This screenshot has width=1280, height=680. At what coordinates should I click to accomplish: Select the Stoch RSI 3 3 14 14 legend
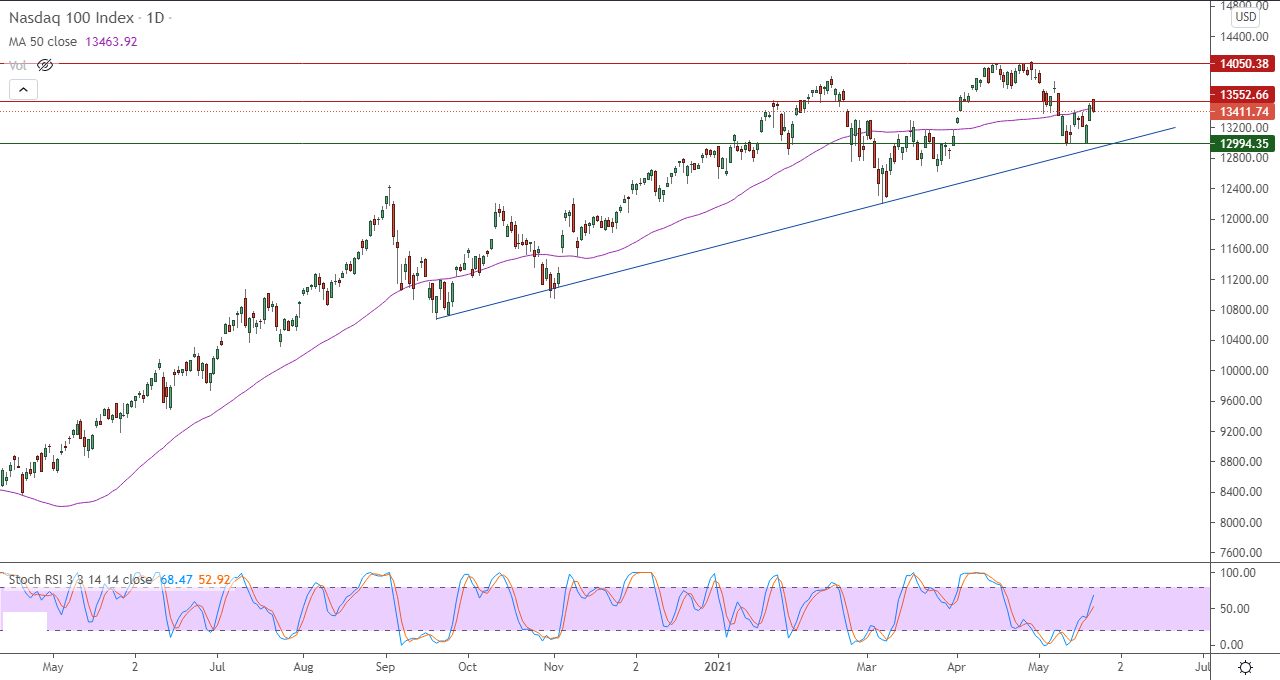coord(80,579)
